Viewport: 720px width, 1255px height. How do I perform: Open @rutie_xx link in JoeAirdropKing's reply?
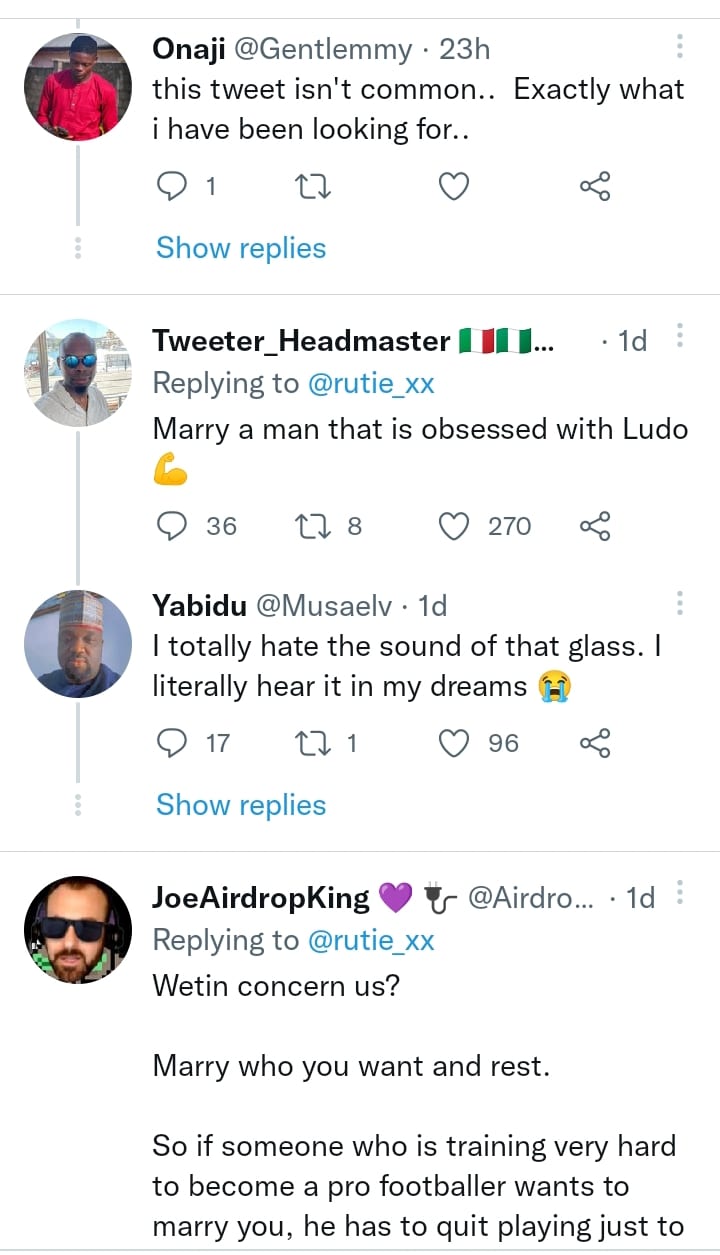(x=370, y=940)
